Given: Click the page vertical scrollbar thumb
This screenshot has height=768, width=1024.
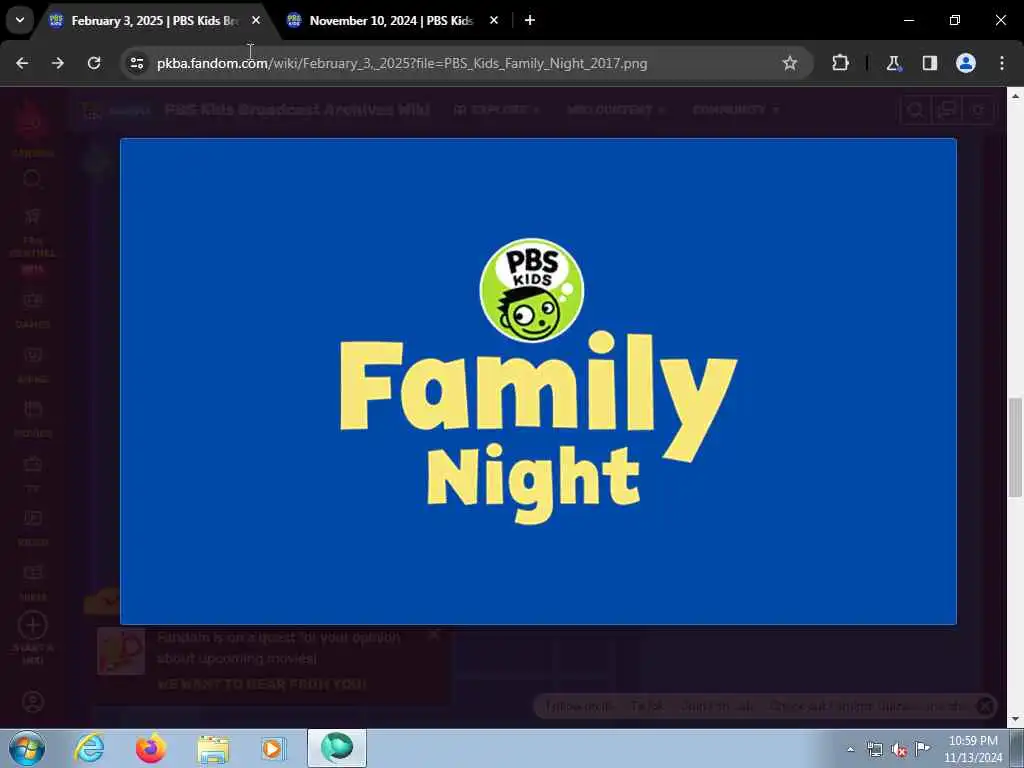Looking at the screenshot, I should (x=1015, y=447).
